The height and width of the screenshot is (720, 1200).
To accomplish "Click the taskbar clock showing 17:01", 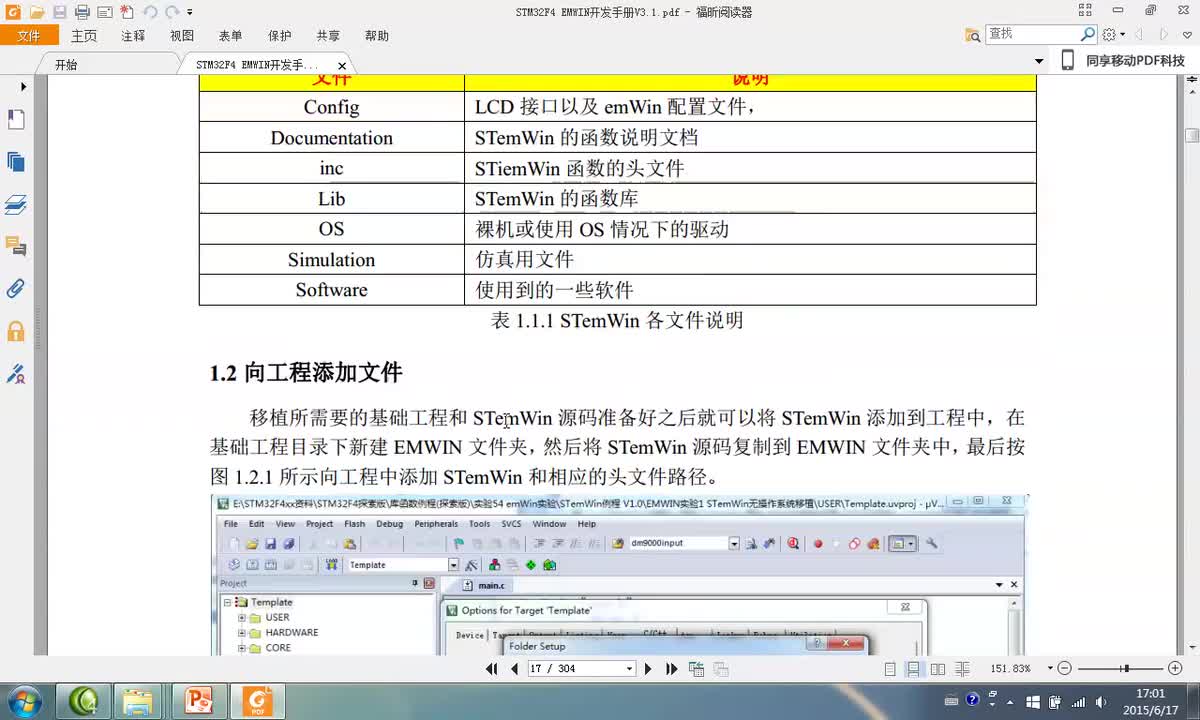I will pos(1150,701).
